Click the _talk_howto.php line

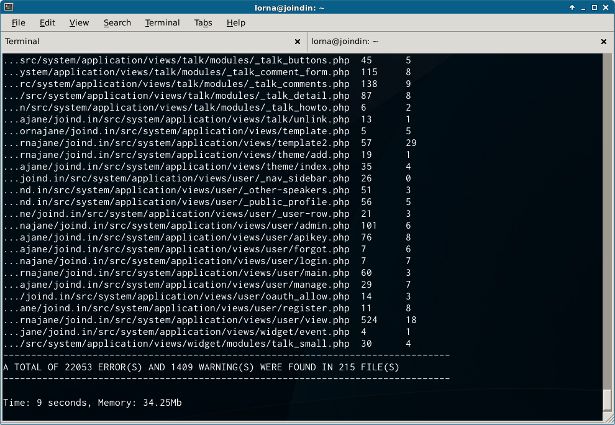[207, 107]
